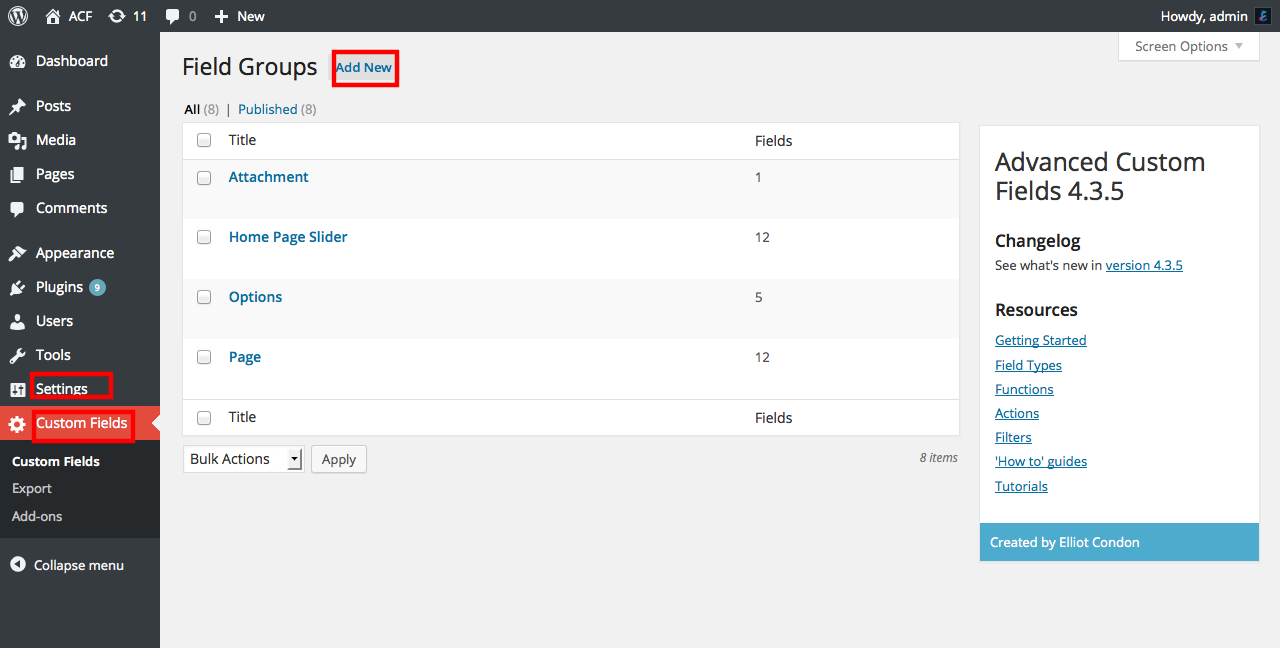
Task: Click the Add New field group button
Action: (364, 68)
